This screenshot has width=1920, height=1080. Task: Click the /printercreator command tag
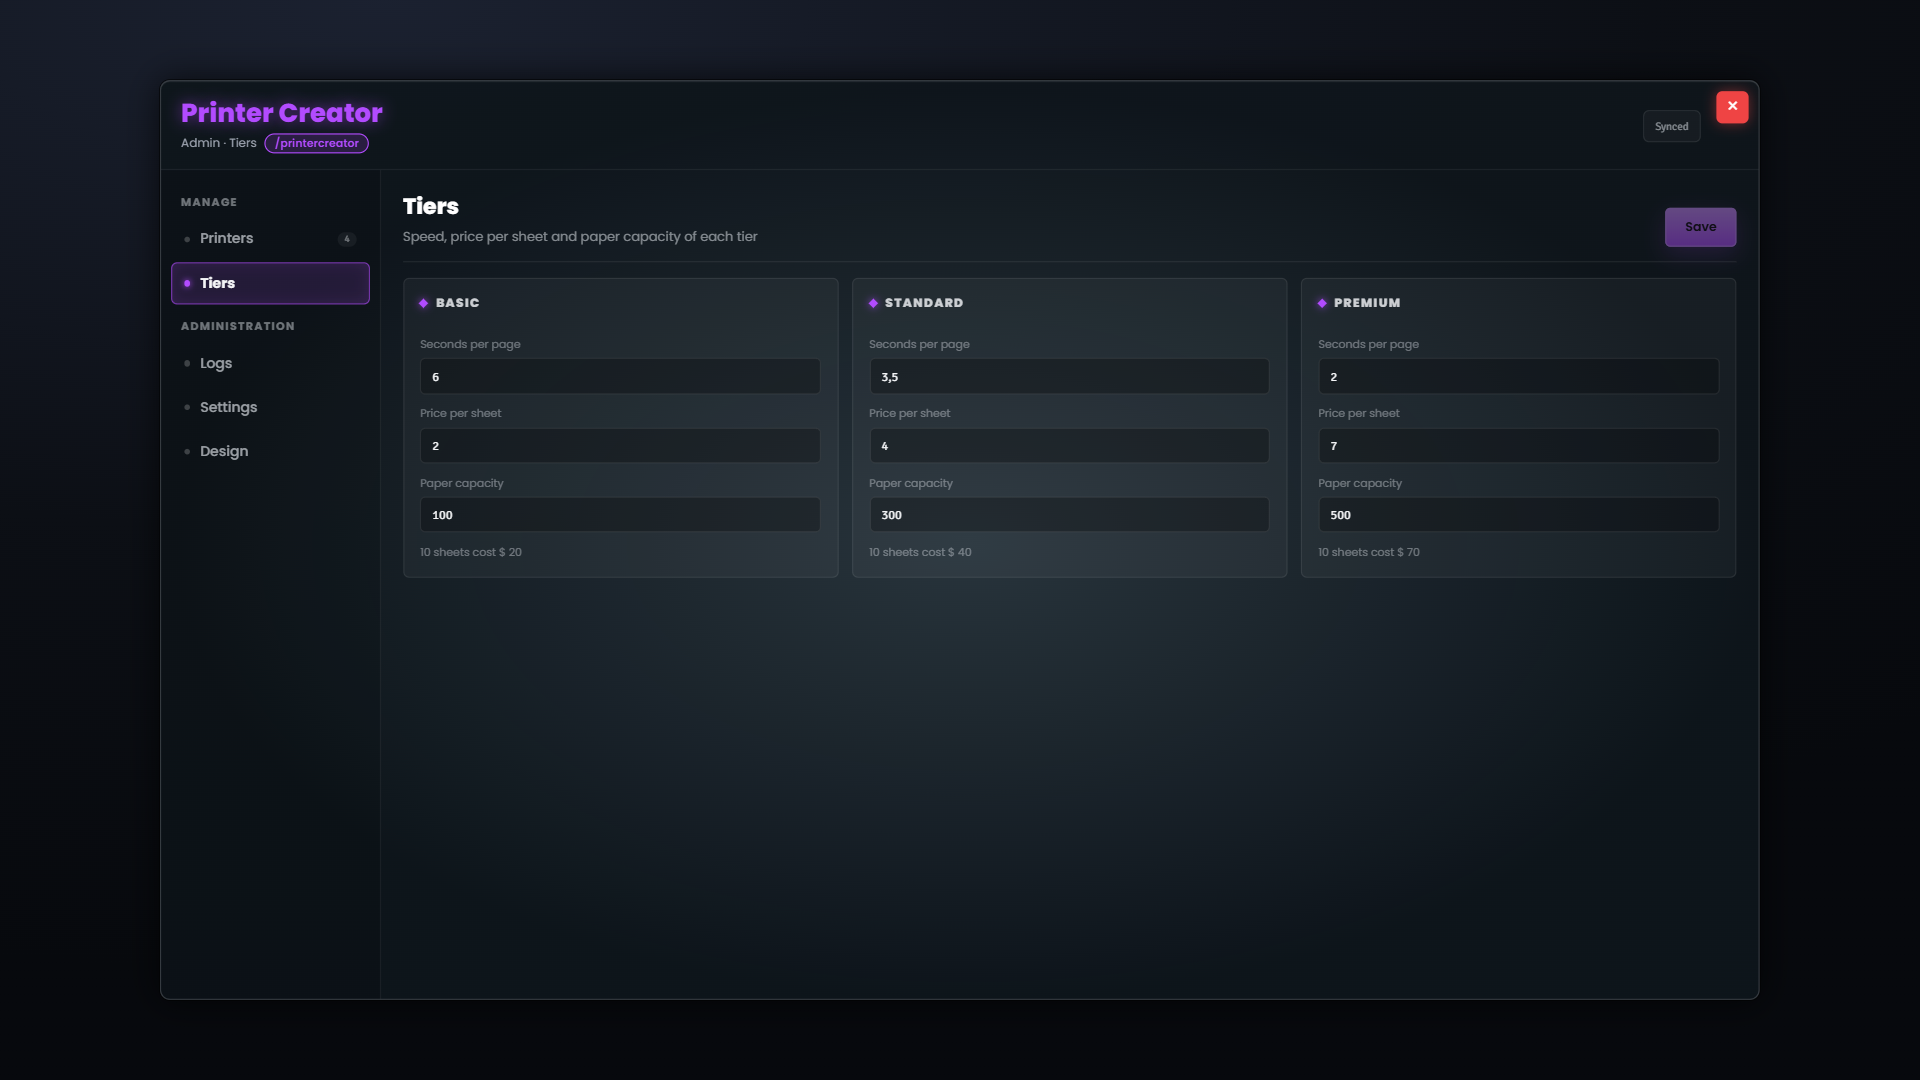(x=316, y=143)
